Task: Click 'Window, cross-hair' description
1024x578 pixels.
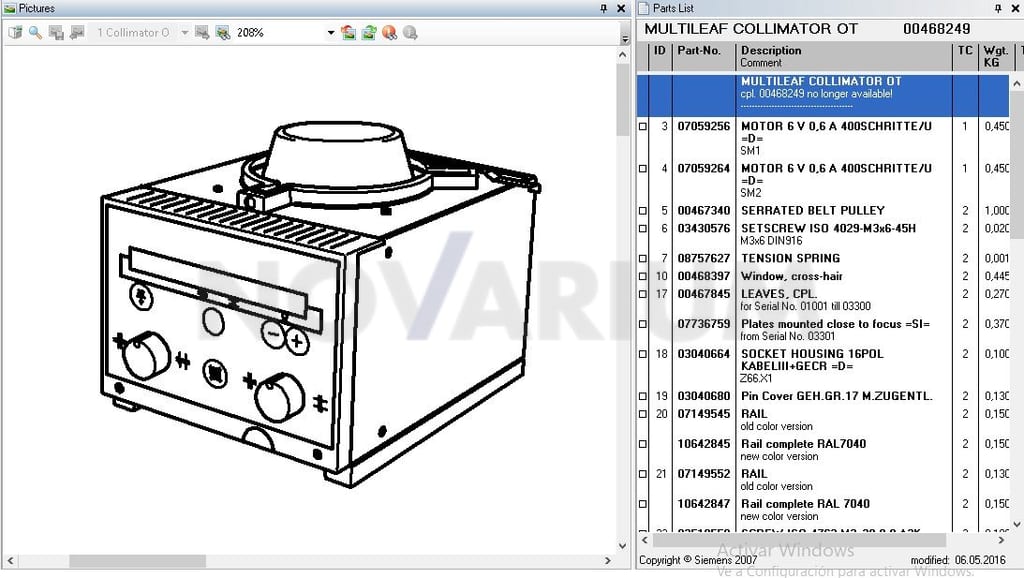Action: click(x=792, y=276)
